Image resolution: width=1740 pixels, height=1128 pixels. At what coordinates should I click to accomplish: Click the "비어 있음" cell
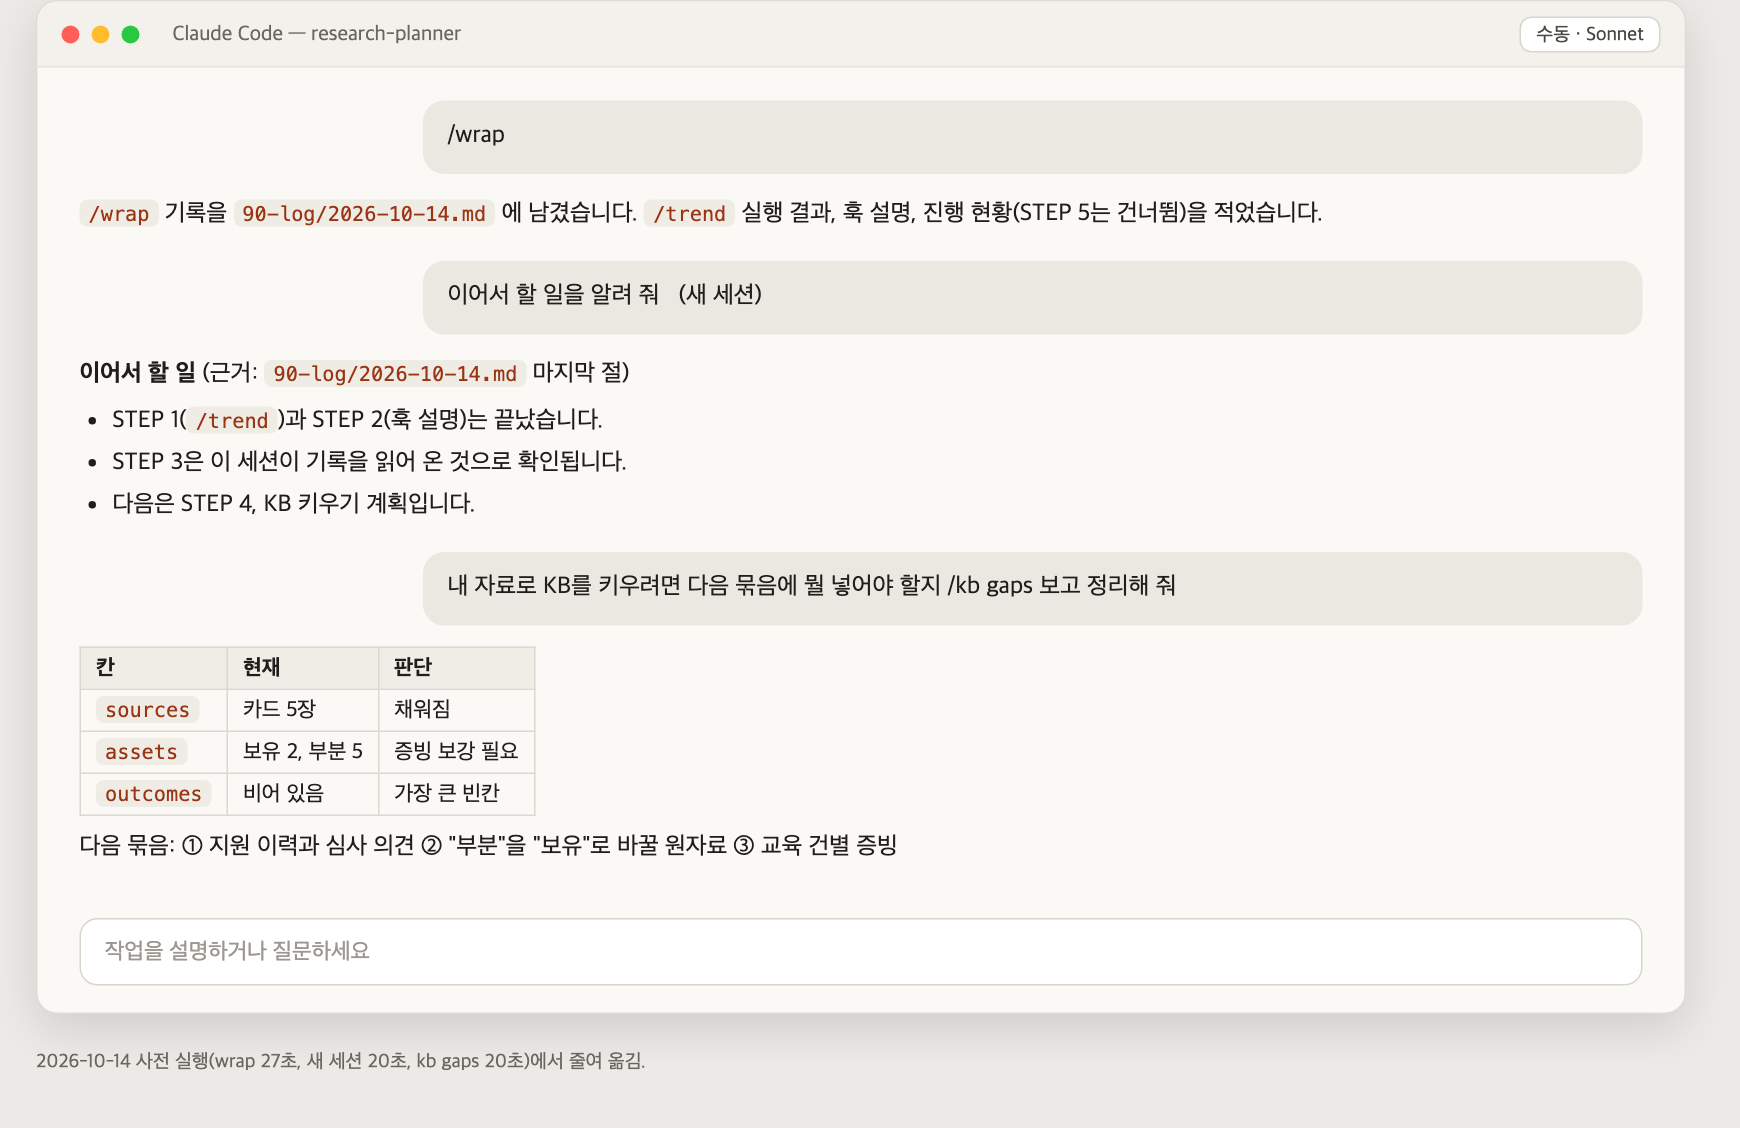pyautogui.click(x=303, y=794)
